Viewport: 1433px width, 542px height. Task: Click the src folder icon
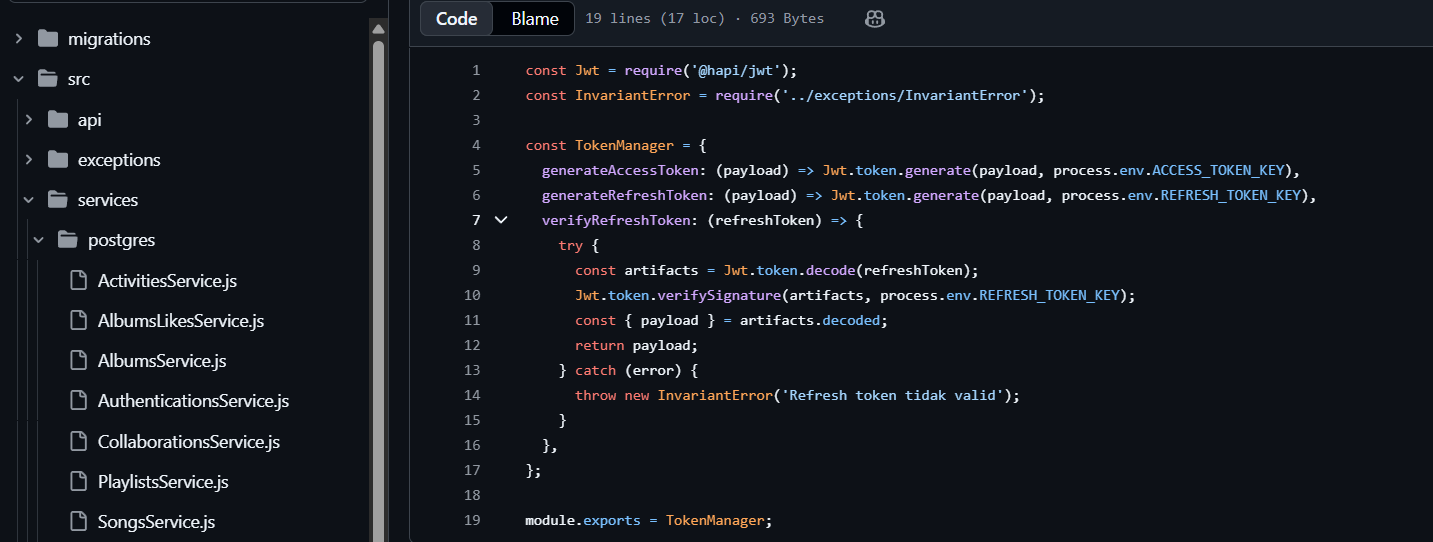click(48, 79)
